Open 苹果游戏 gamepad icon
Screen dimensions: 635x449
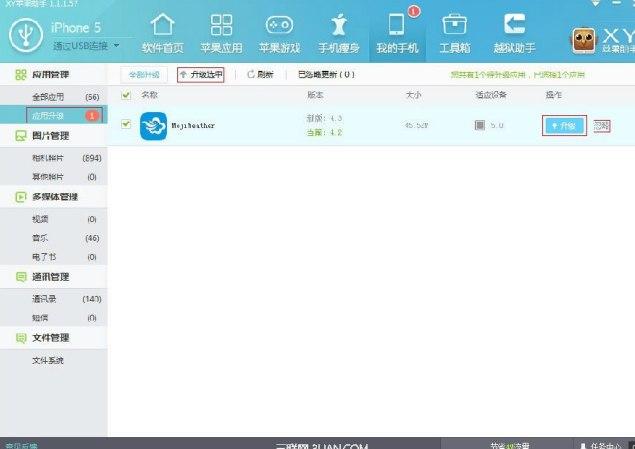pos(279,25)
